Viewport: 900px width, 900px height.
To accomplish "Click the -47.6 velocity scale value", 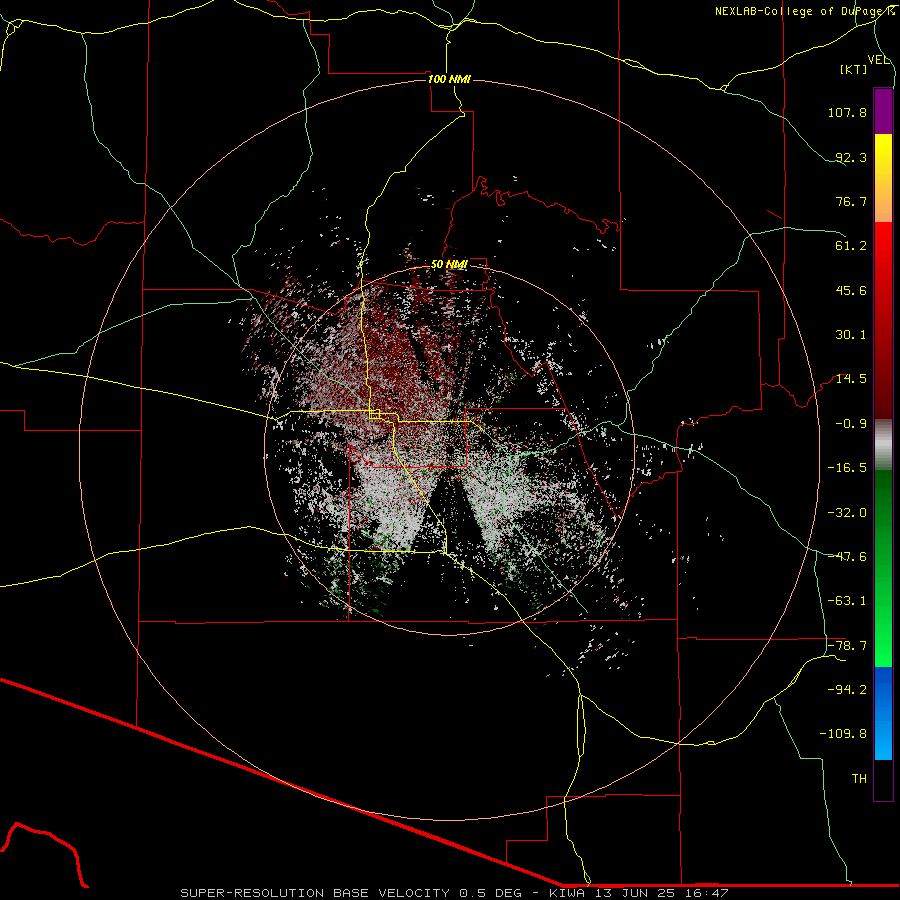I will tap(847, 557).
